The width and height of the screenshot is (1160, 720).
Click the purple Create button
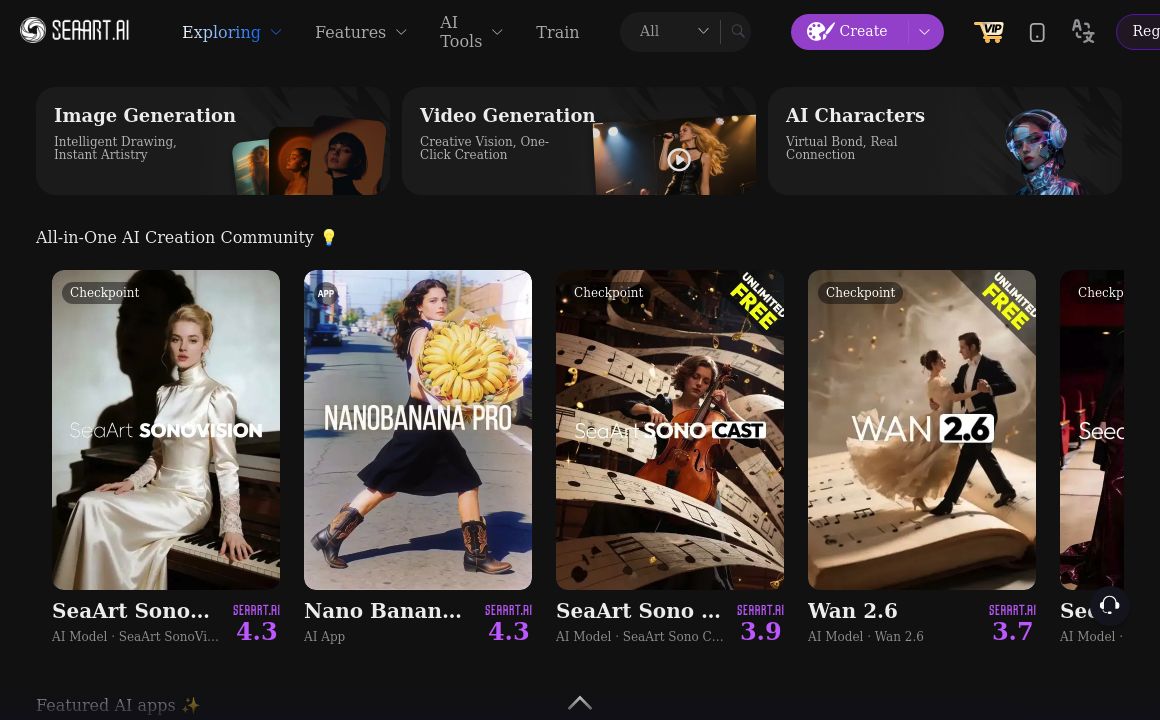[851, 32]
